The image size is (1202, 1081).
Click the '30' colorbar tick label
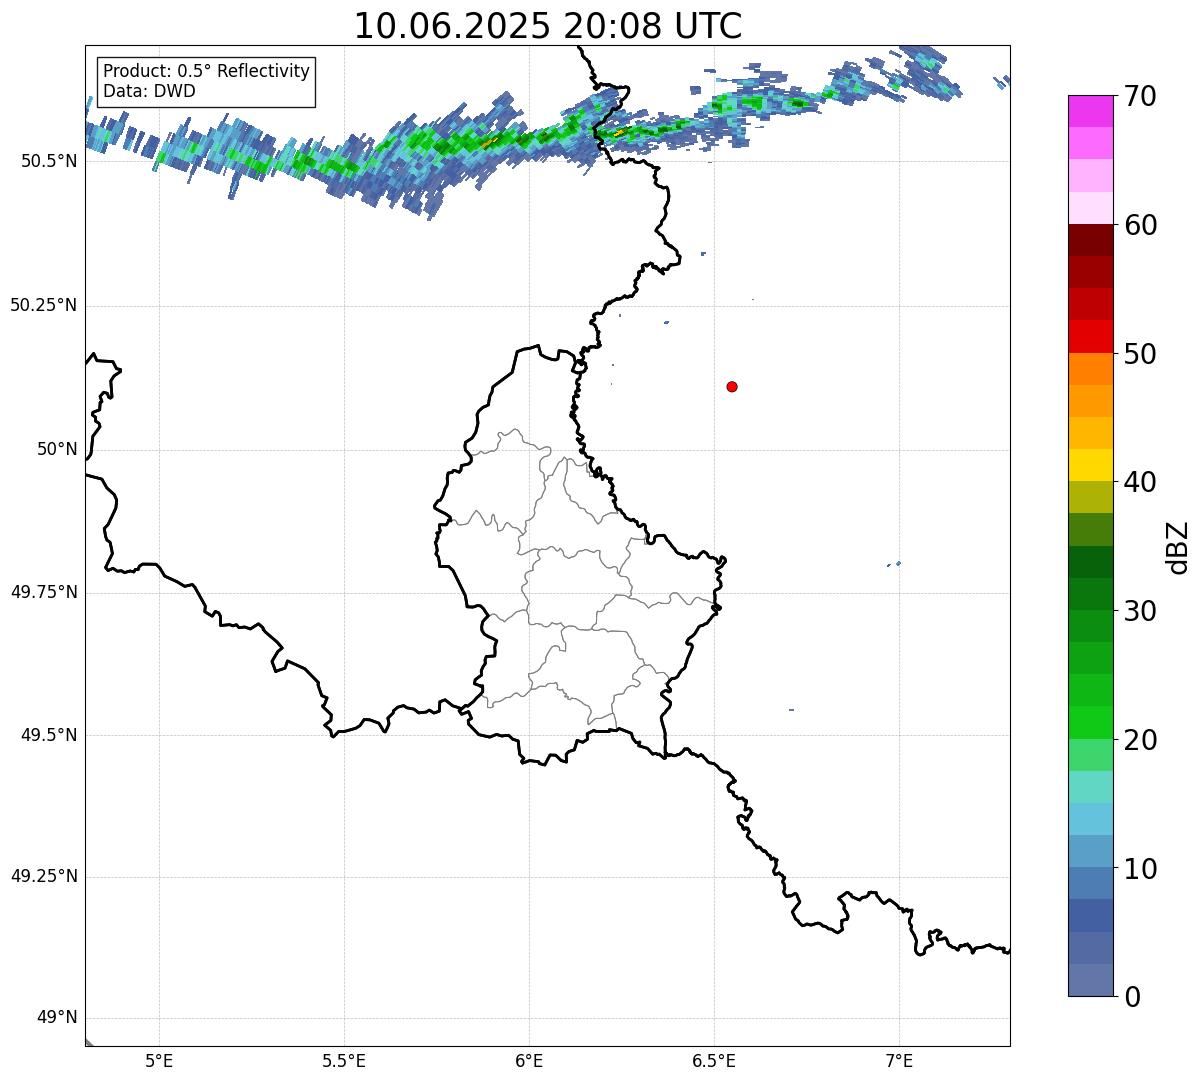tap(1141, 611)
